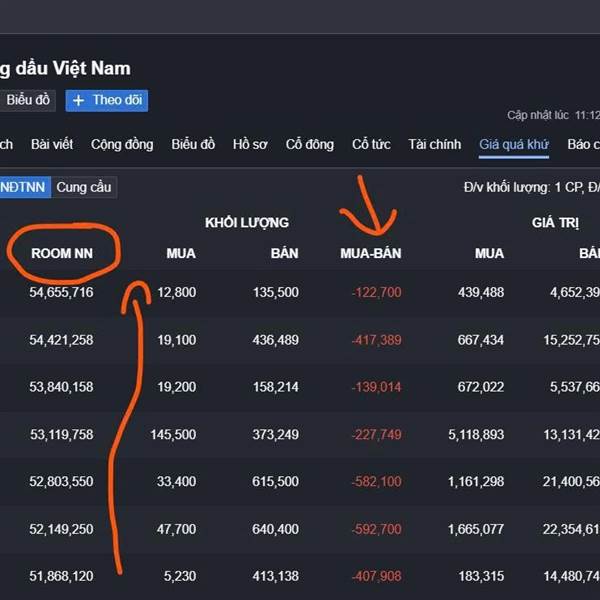The width and height of the screenshot is (600, 600).
Task: Click sell volume 615,500
Action: pyautogui.click(x=276, y=481)
